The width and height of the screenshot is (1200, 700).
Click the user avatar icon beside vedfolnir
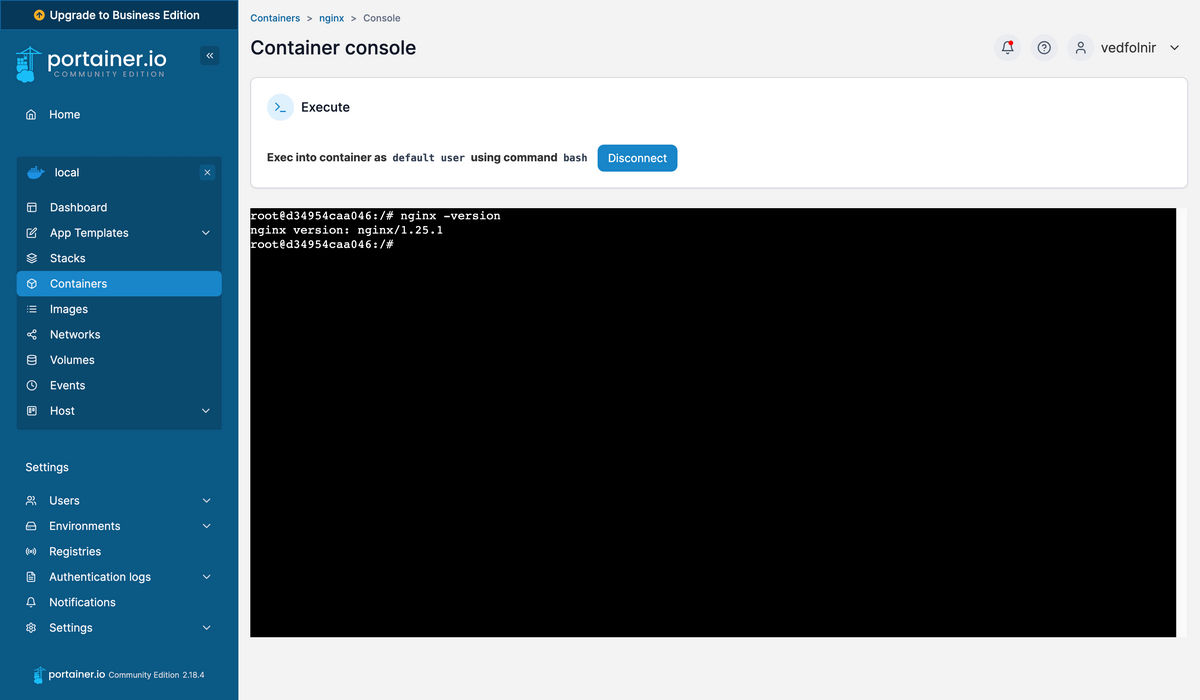(1080, 48)
